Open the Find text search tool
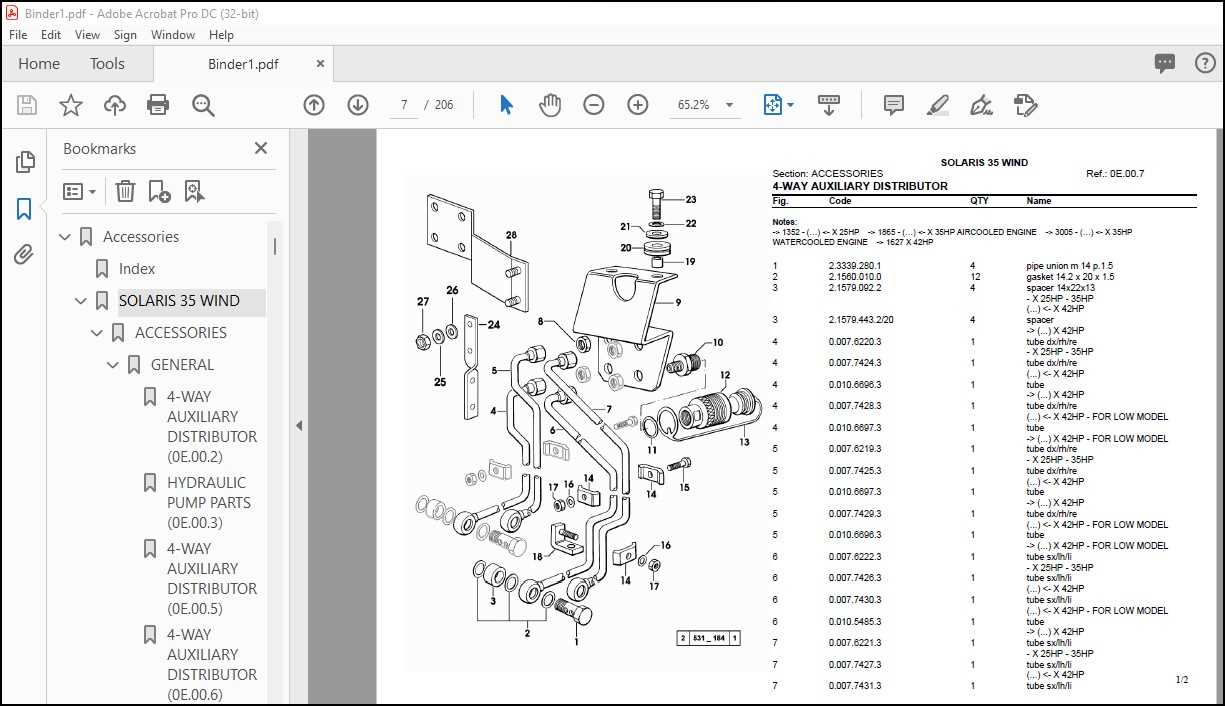Viewport: 1225px width, 706px height. tap(204, 105)
